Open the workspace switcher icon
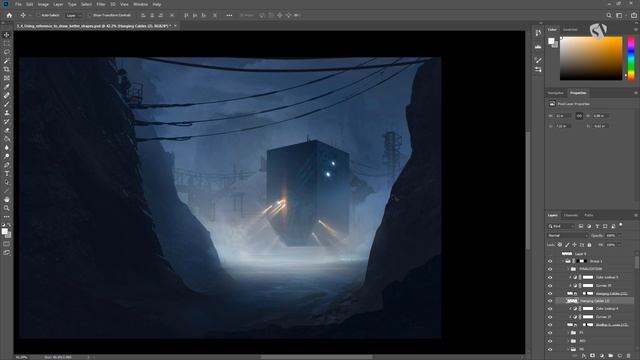This screenshot has width=640, height=360. pyautogui.click(x=619, y=15)
